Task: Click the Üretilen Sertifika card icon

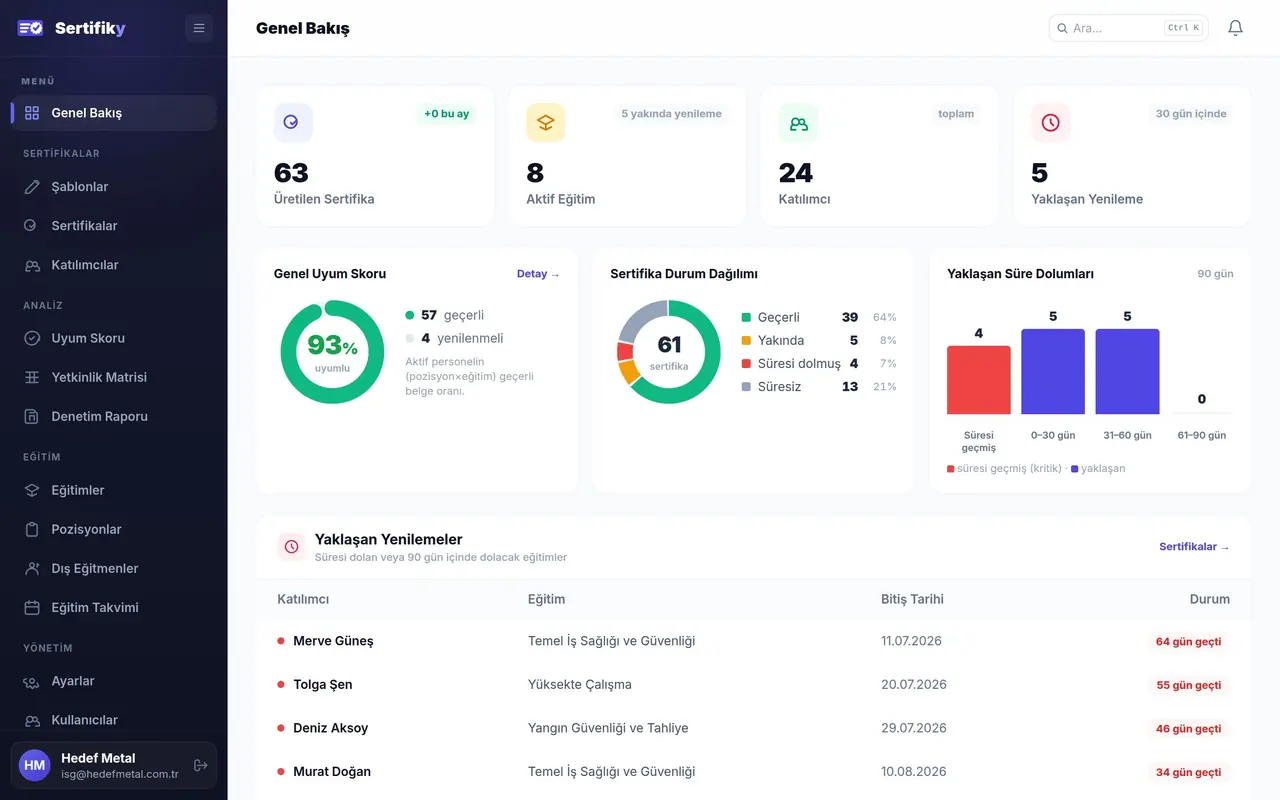Action: [293, 122]
